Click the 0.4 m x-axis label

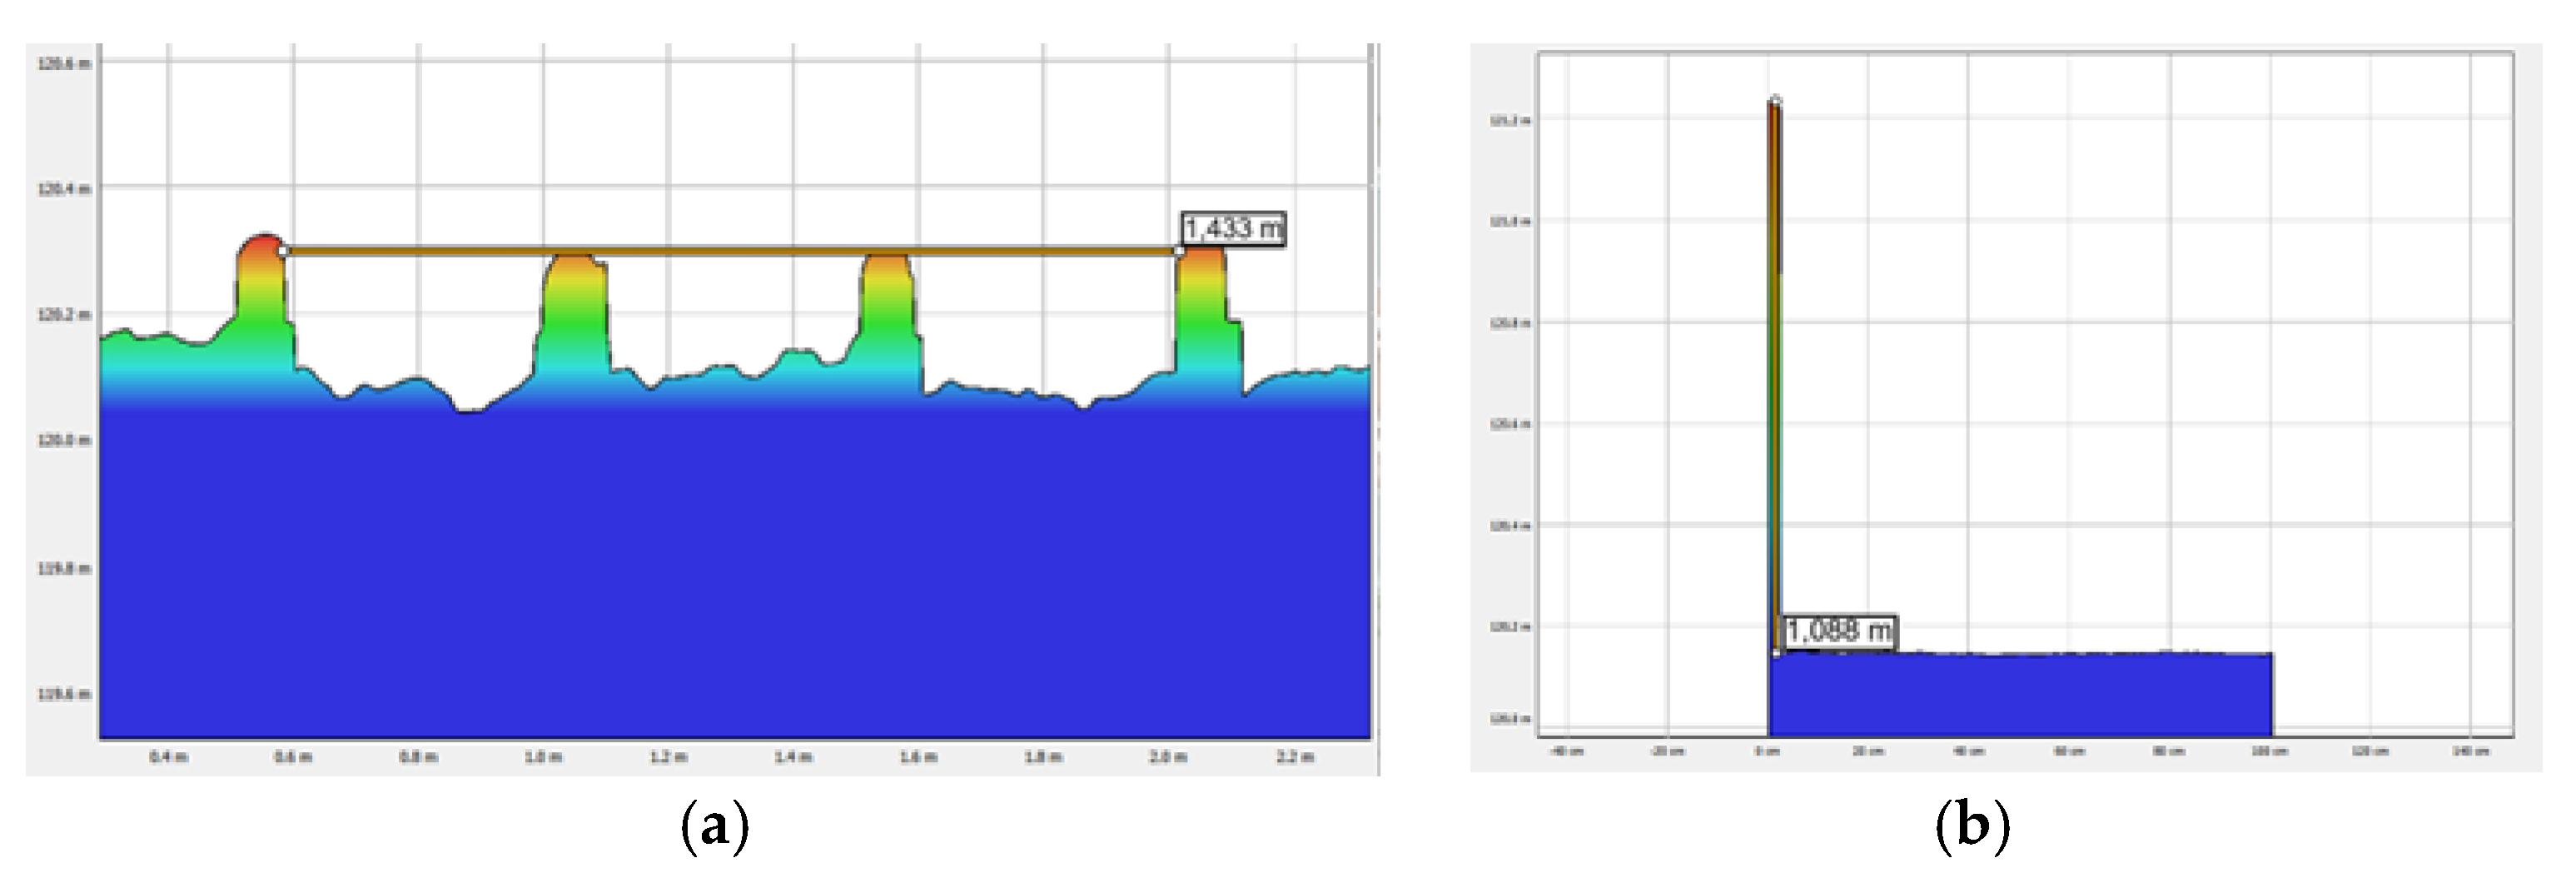[x=167, y=757]
